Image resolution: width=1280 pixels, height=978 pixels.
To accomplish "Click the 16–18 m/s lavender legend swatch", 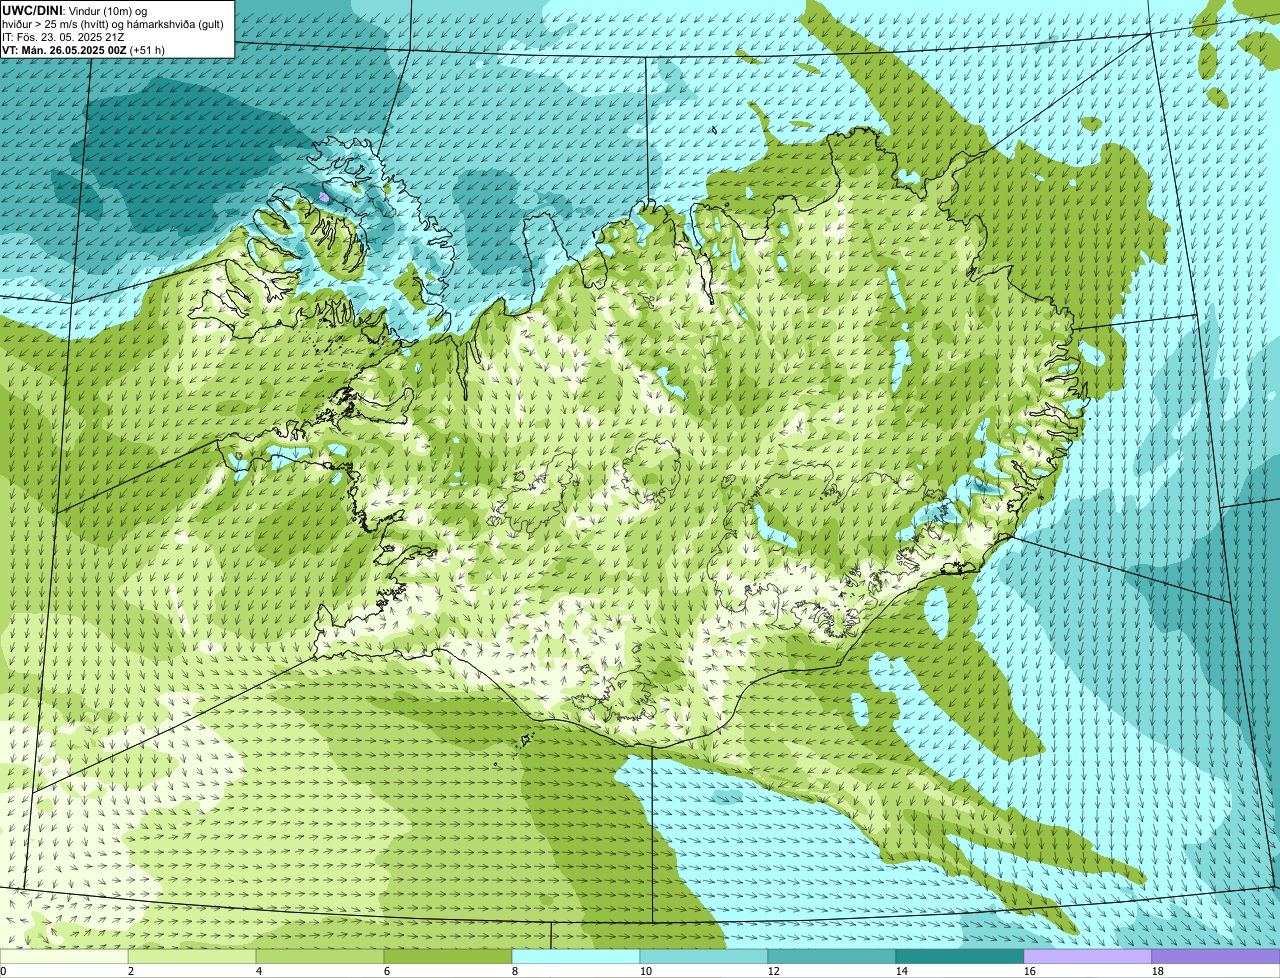I will 1088,957.
